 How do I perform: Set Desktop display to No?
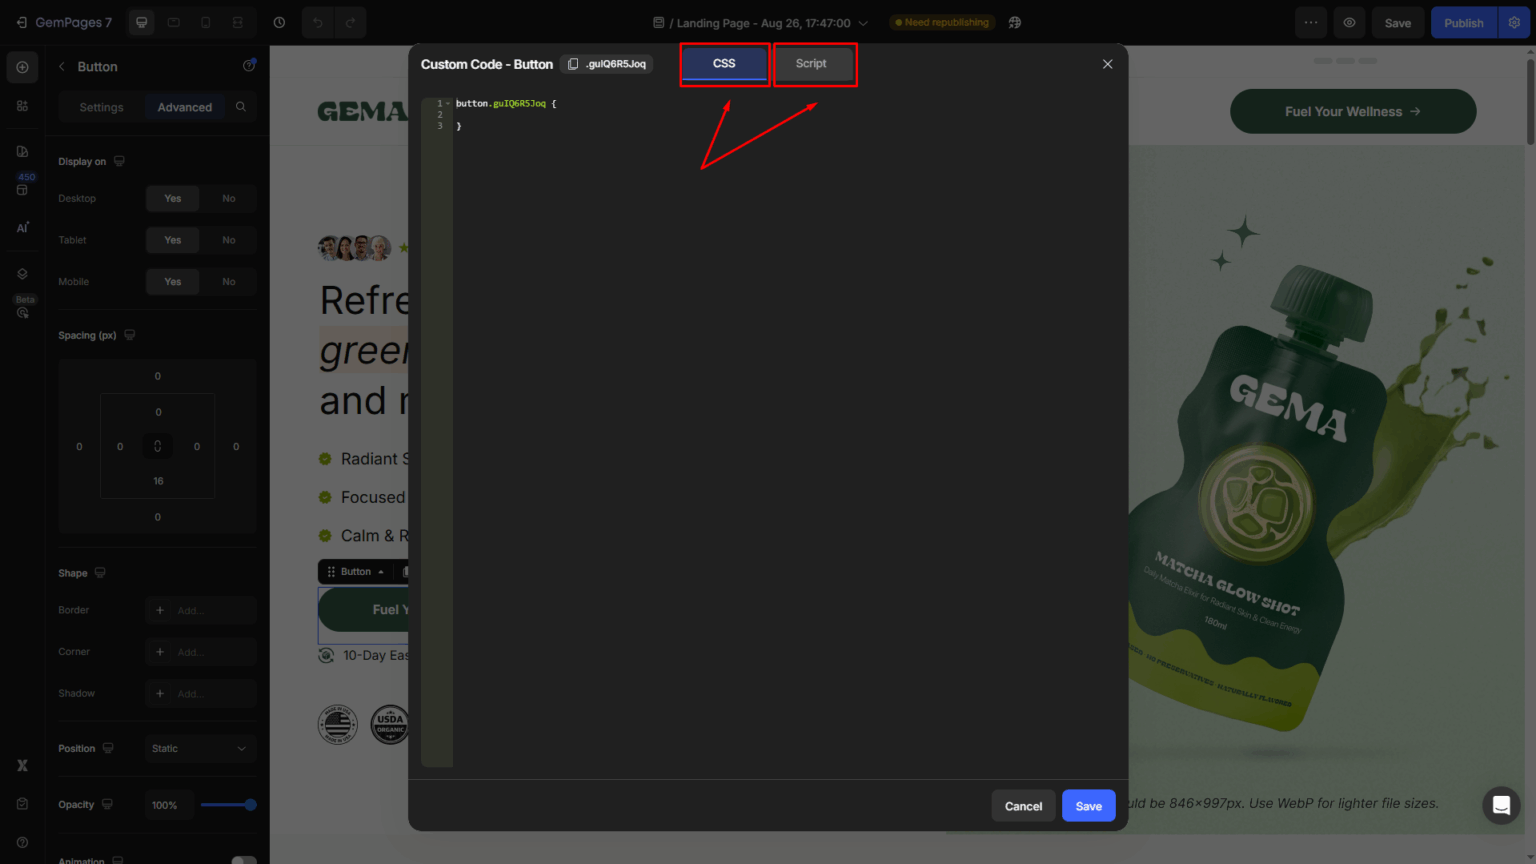pyautogui.click(x=229, y=198)
